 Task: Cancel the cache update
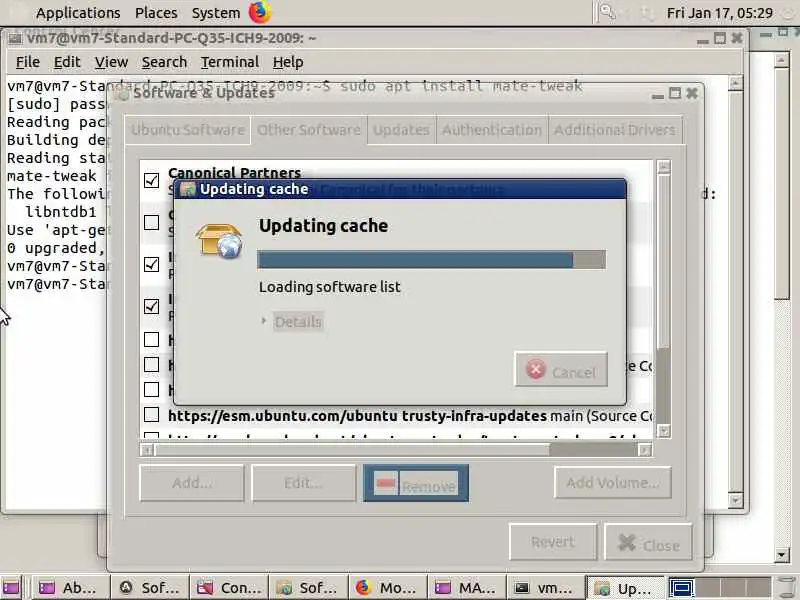coord(561,369)
